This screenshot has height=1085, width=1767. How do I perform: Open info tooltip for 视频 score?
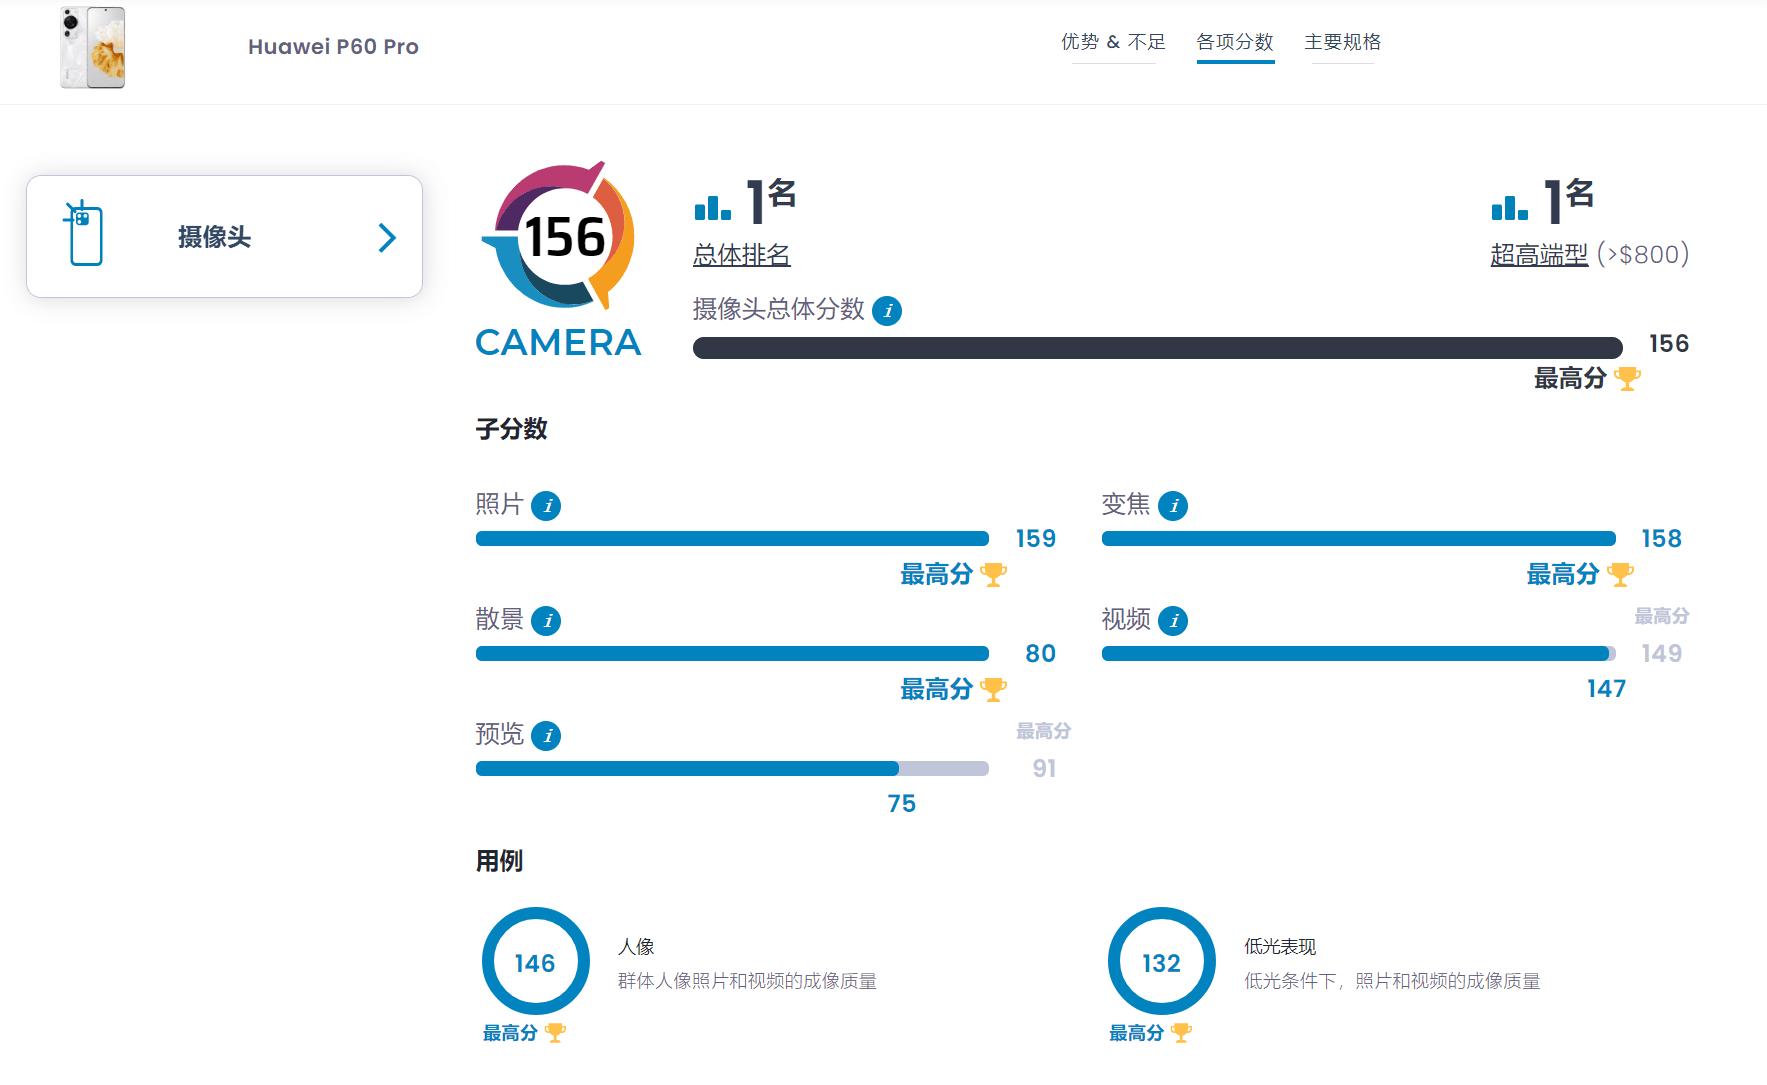coord(1175,621)
